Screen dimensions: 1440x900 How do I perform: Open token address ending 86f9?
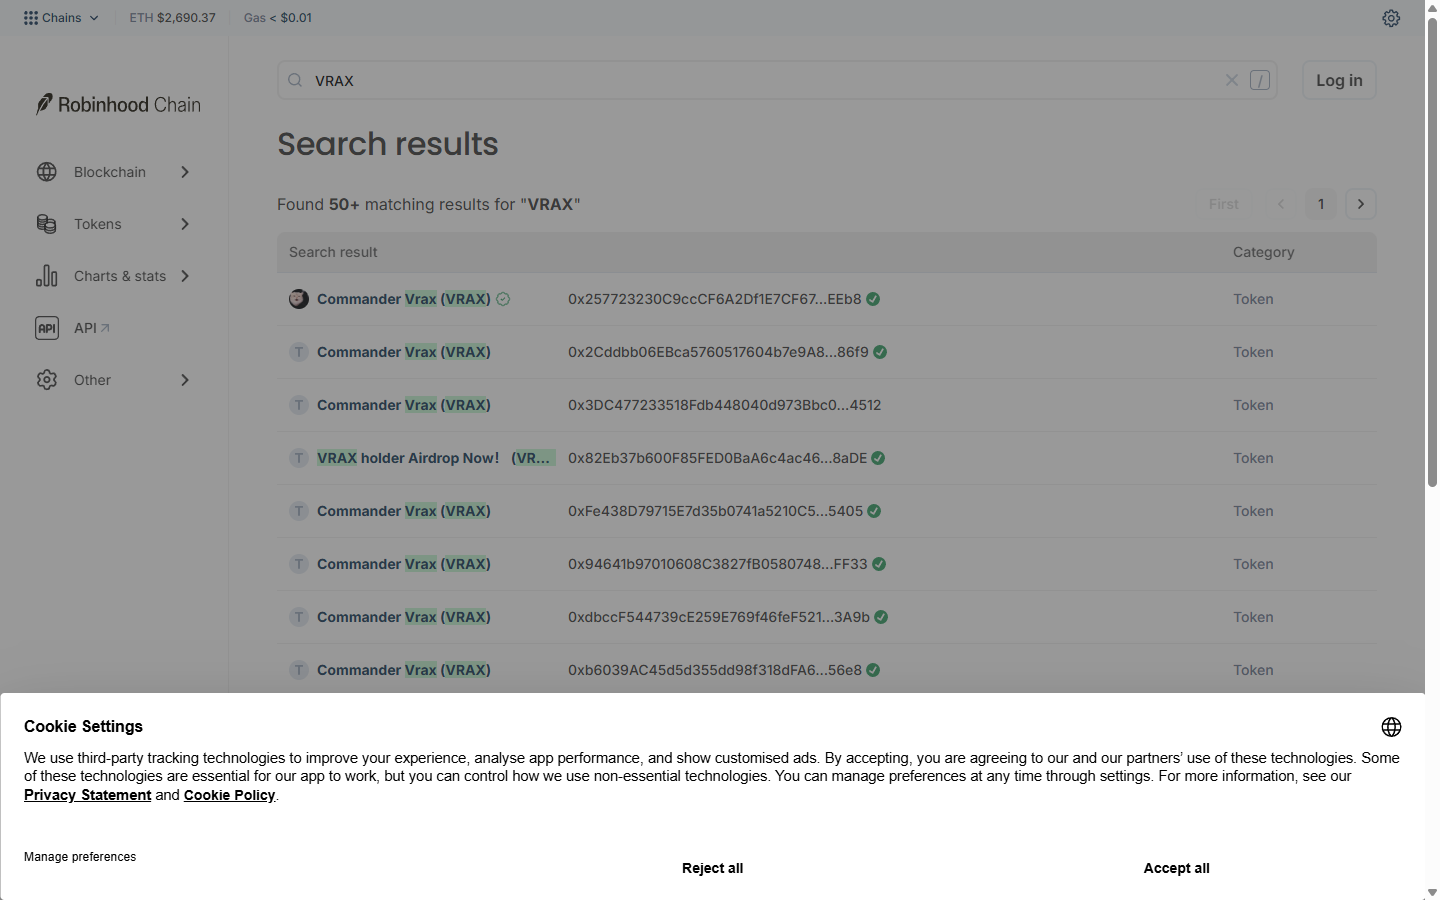(718, 352)
